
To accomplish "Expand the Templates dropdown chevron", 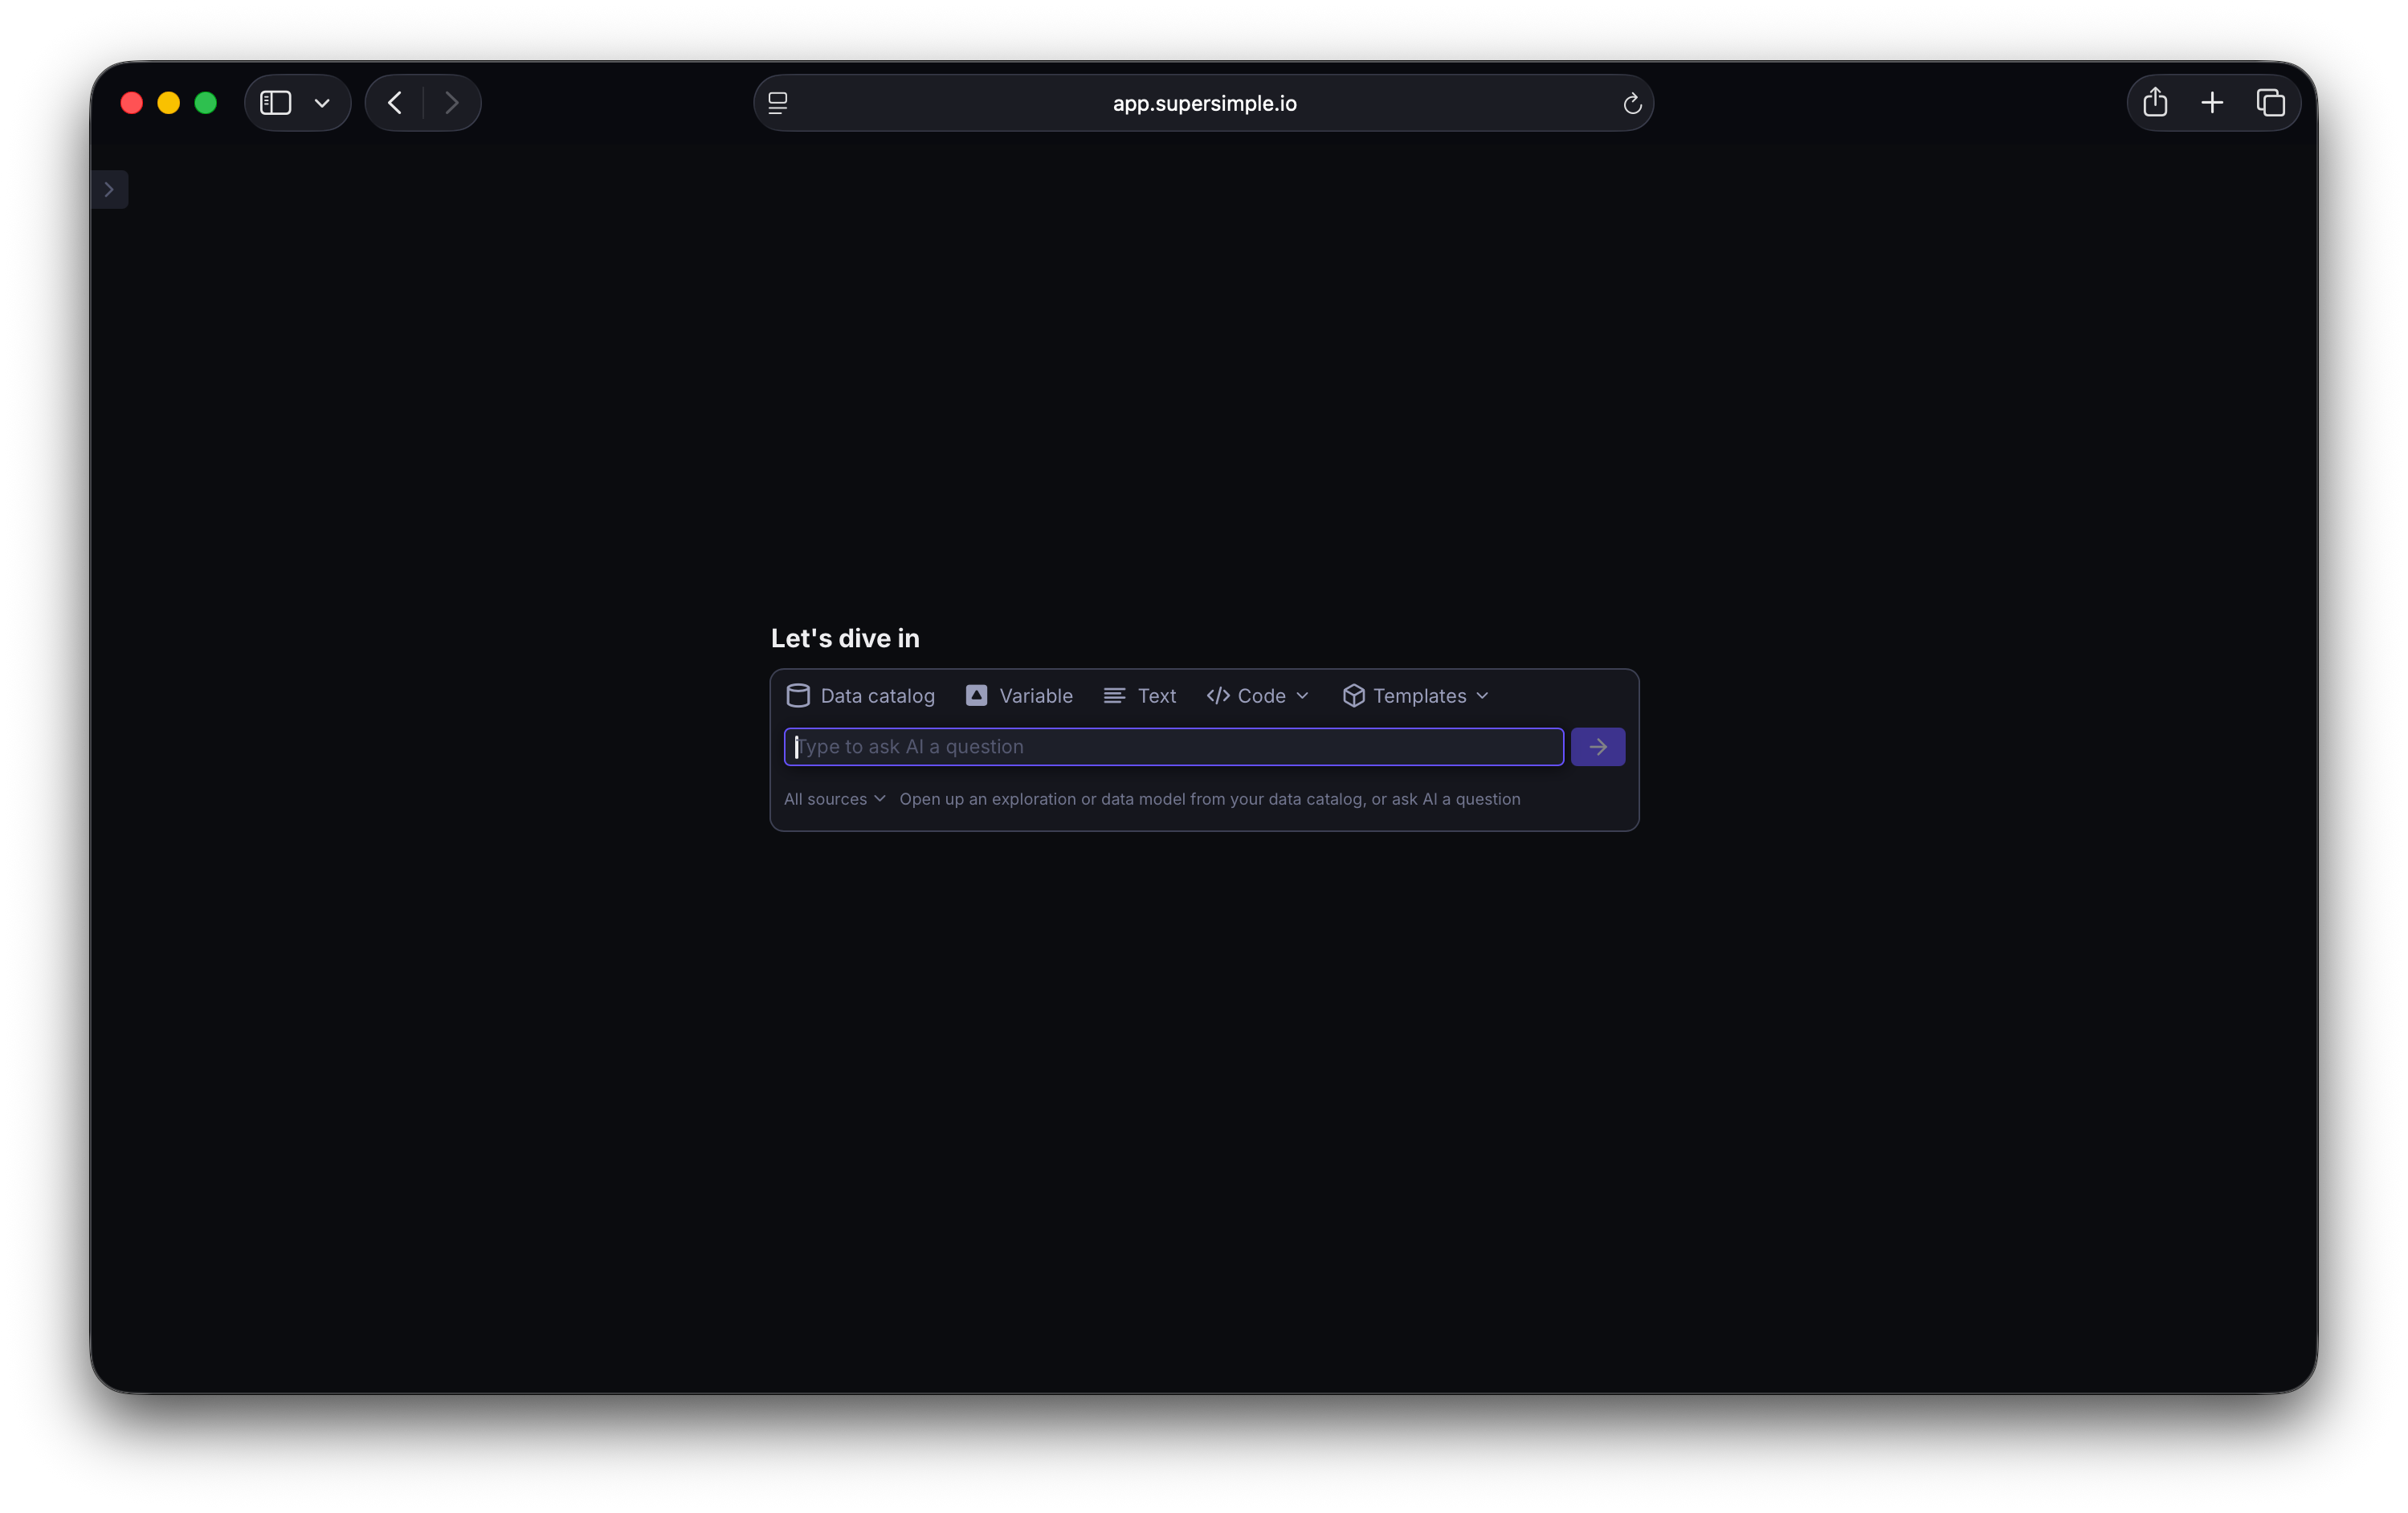I will pyautogui.click(x=1482, y=695).
